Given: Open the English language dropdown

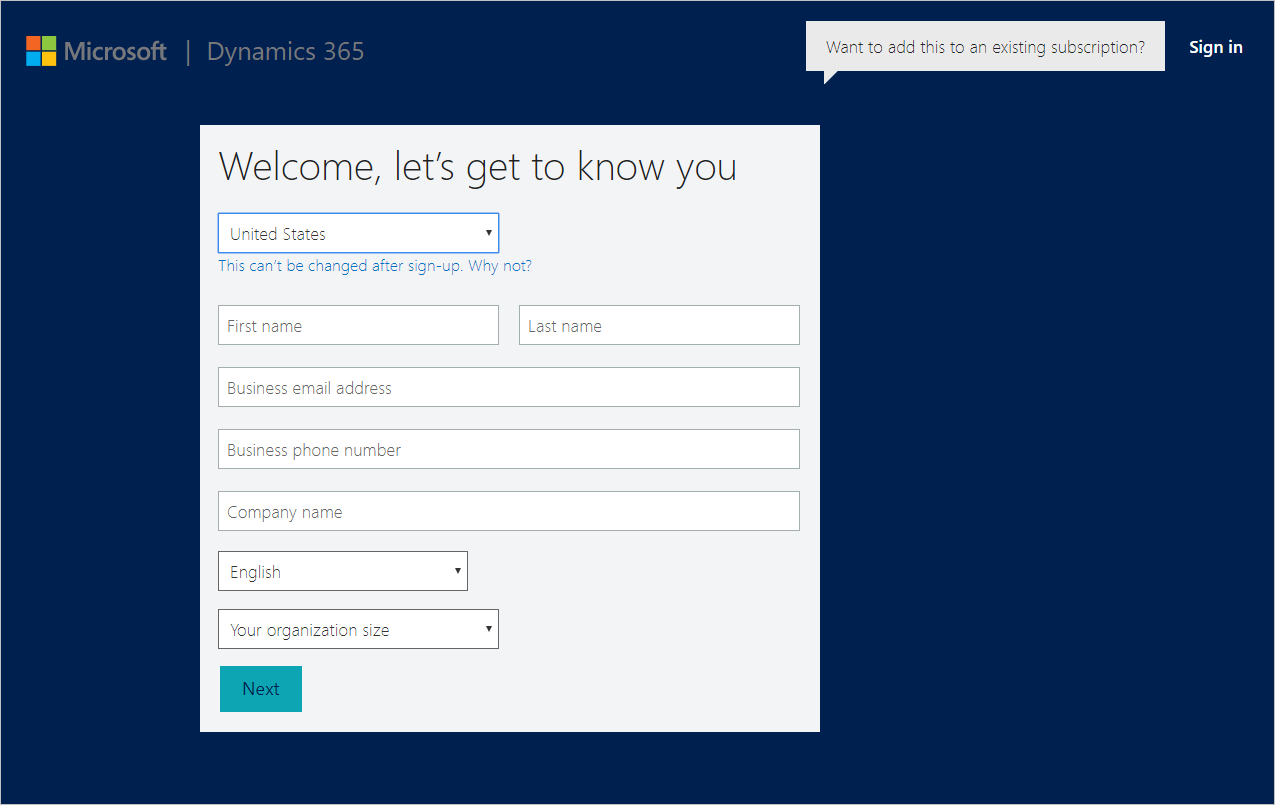Looking at the screenshot, I should point(342,570).
